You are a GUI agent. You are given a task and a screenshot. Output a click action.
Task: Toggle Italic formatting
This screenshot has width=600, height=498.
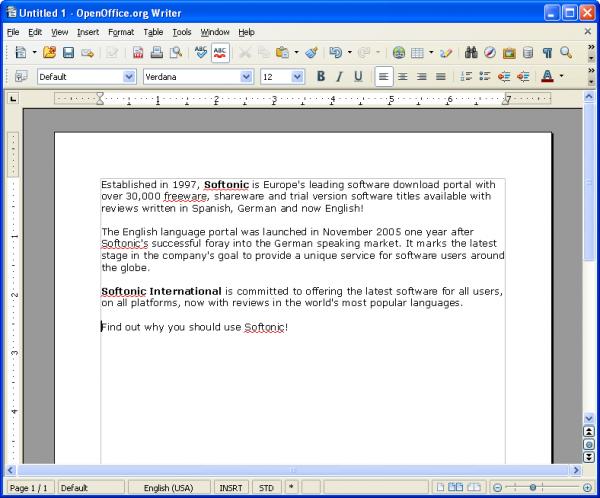point(339,77)
